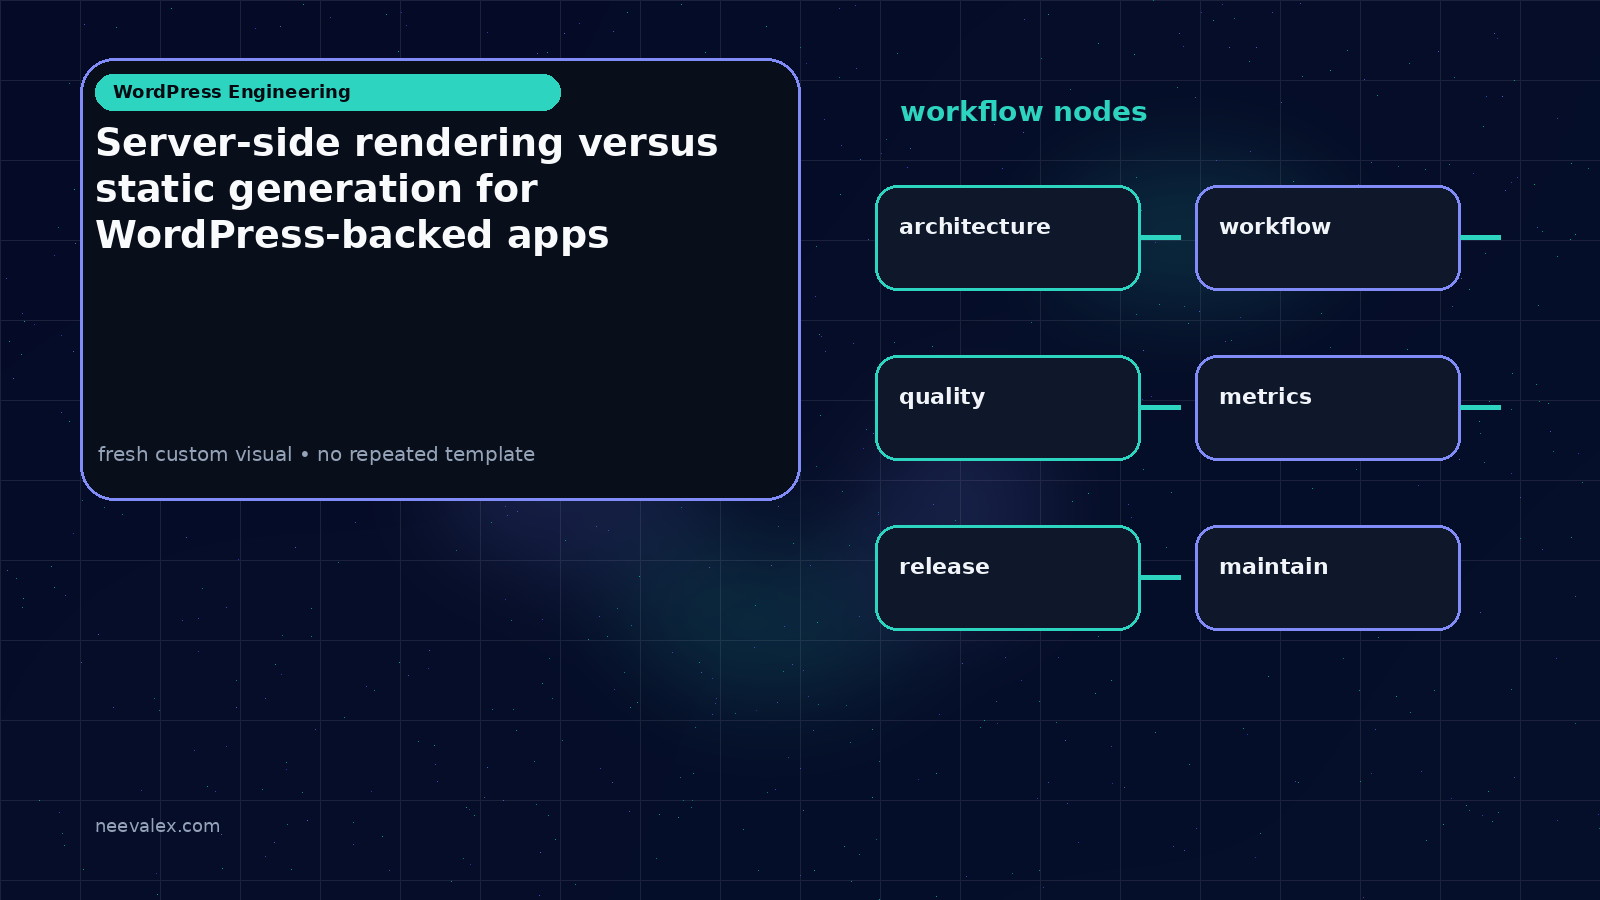Click the workflow nodes heading
1600x900 pixels.
[x=1023, y=111]
